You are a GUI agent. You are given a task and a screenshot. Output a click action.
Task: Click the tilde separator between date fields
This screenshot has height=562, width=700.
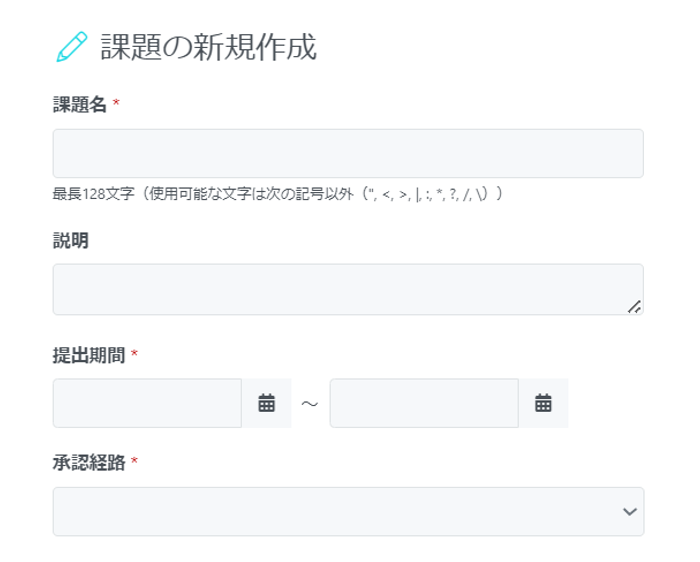click(309, 404)
